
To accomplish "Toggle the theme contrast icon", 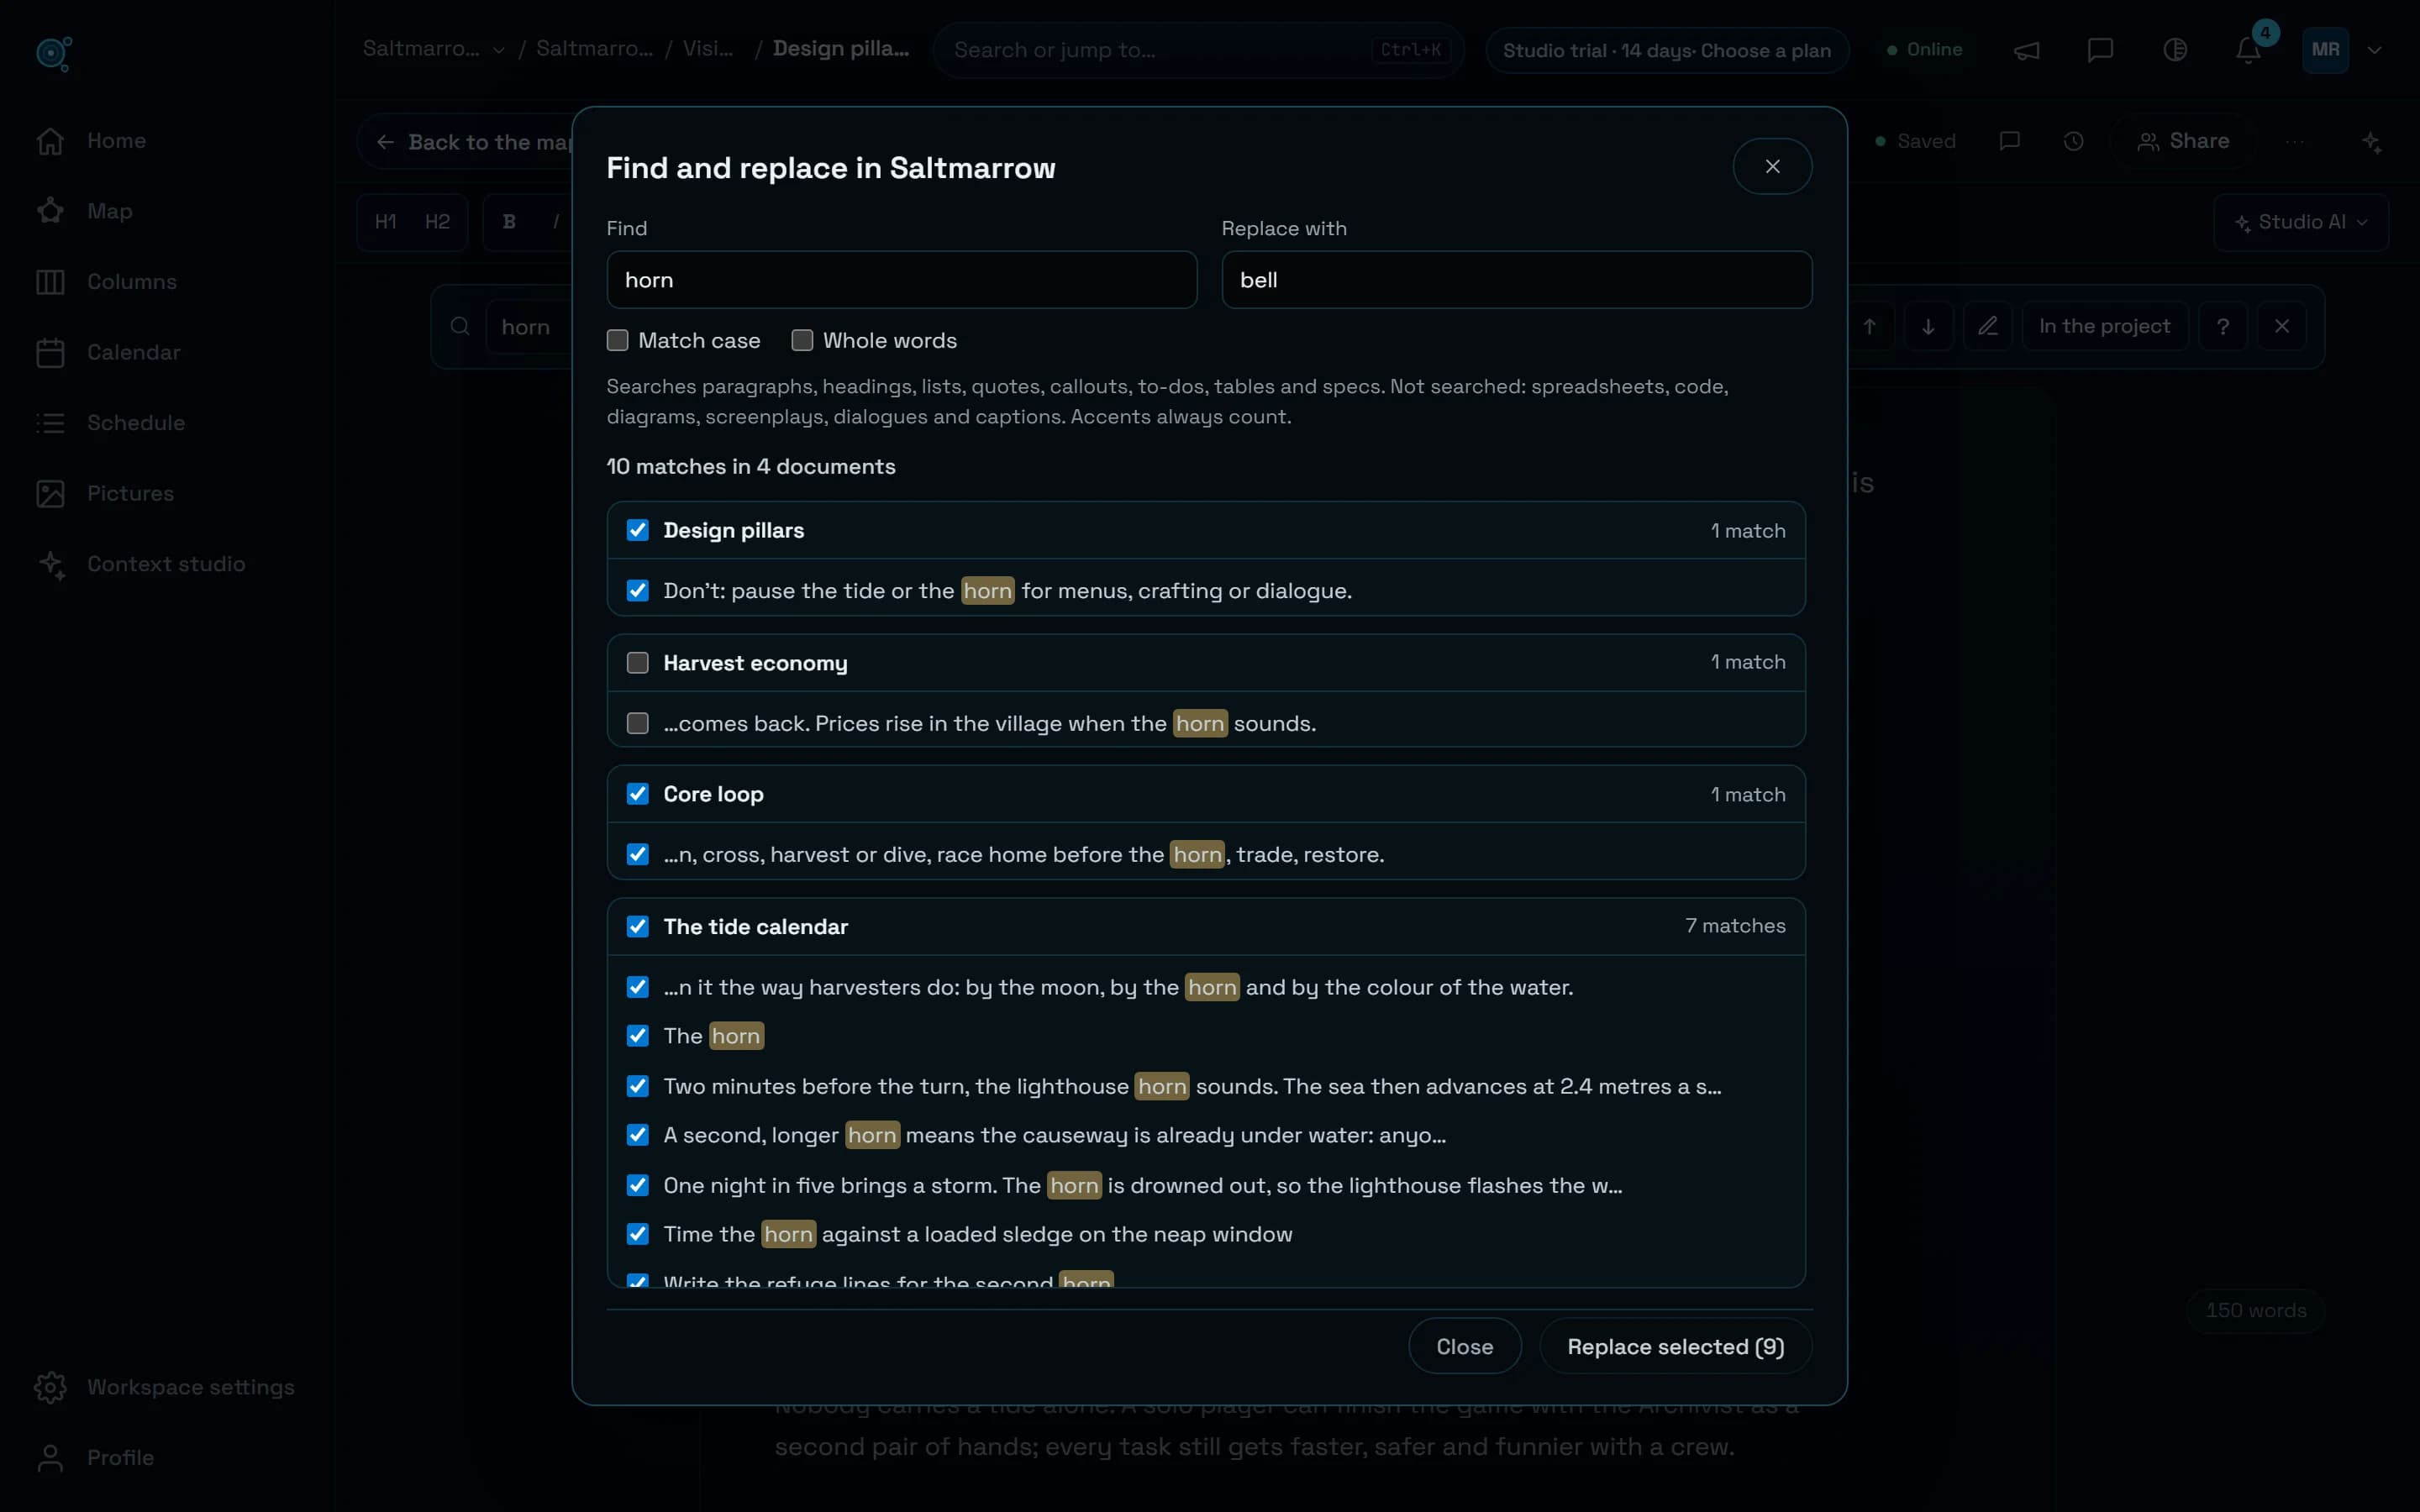I will 2174,50.
